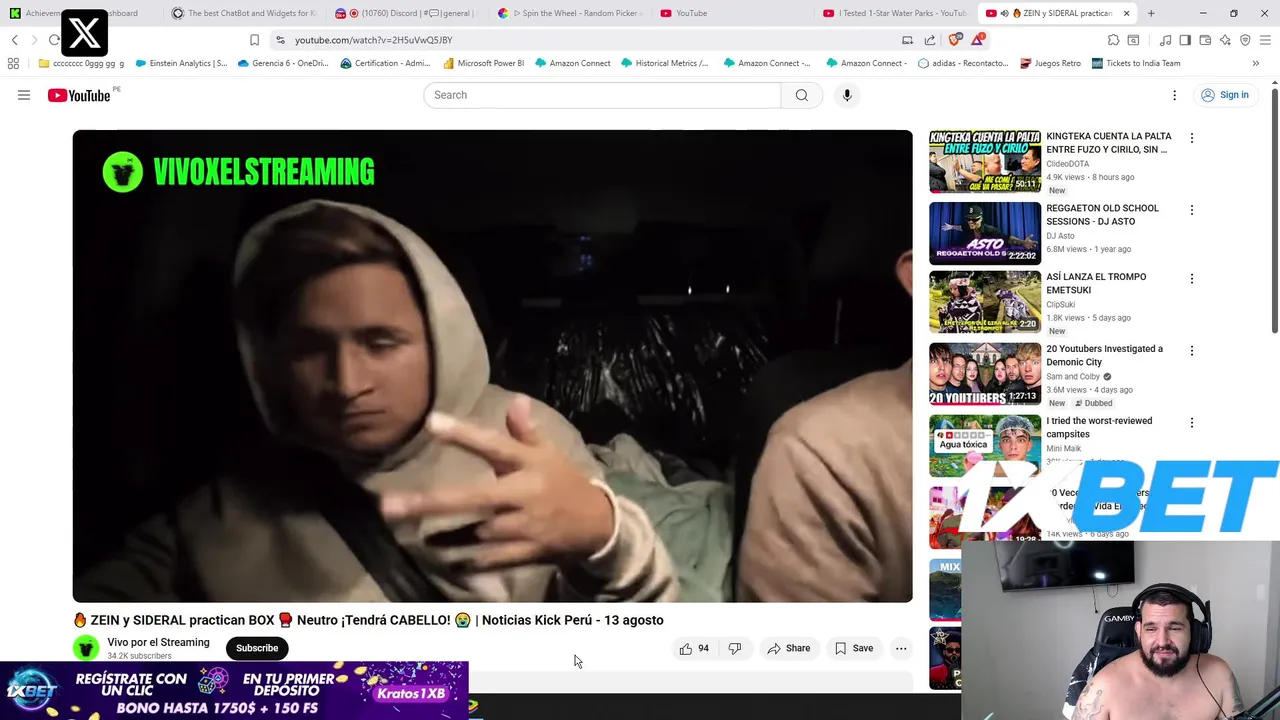Viewport: 1280px width, 720px height.
Task: Save the video to a playlist
Action: [854, 648]
